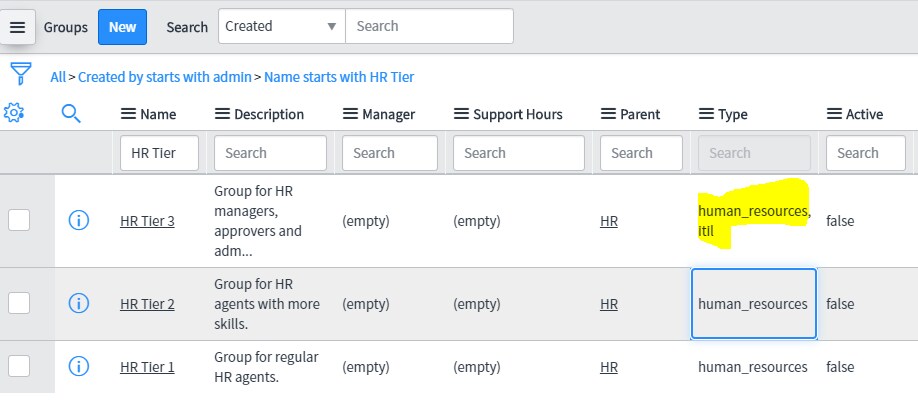
Task: Open the HR Tier 2 group link
Action: coord(147,304)
